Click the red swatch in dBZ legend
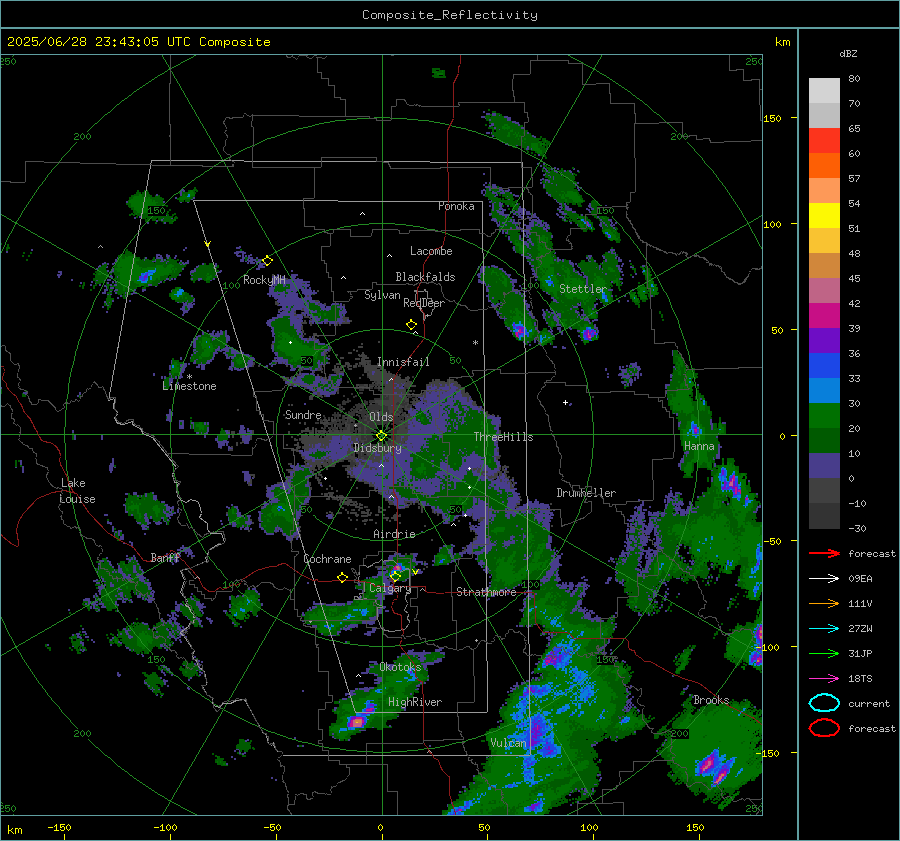The width and height of the screenshot is (900, 841). pyautogui.click(x=824, y=141)
